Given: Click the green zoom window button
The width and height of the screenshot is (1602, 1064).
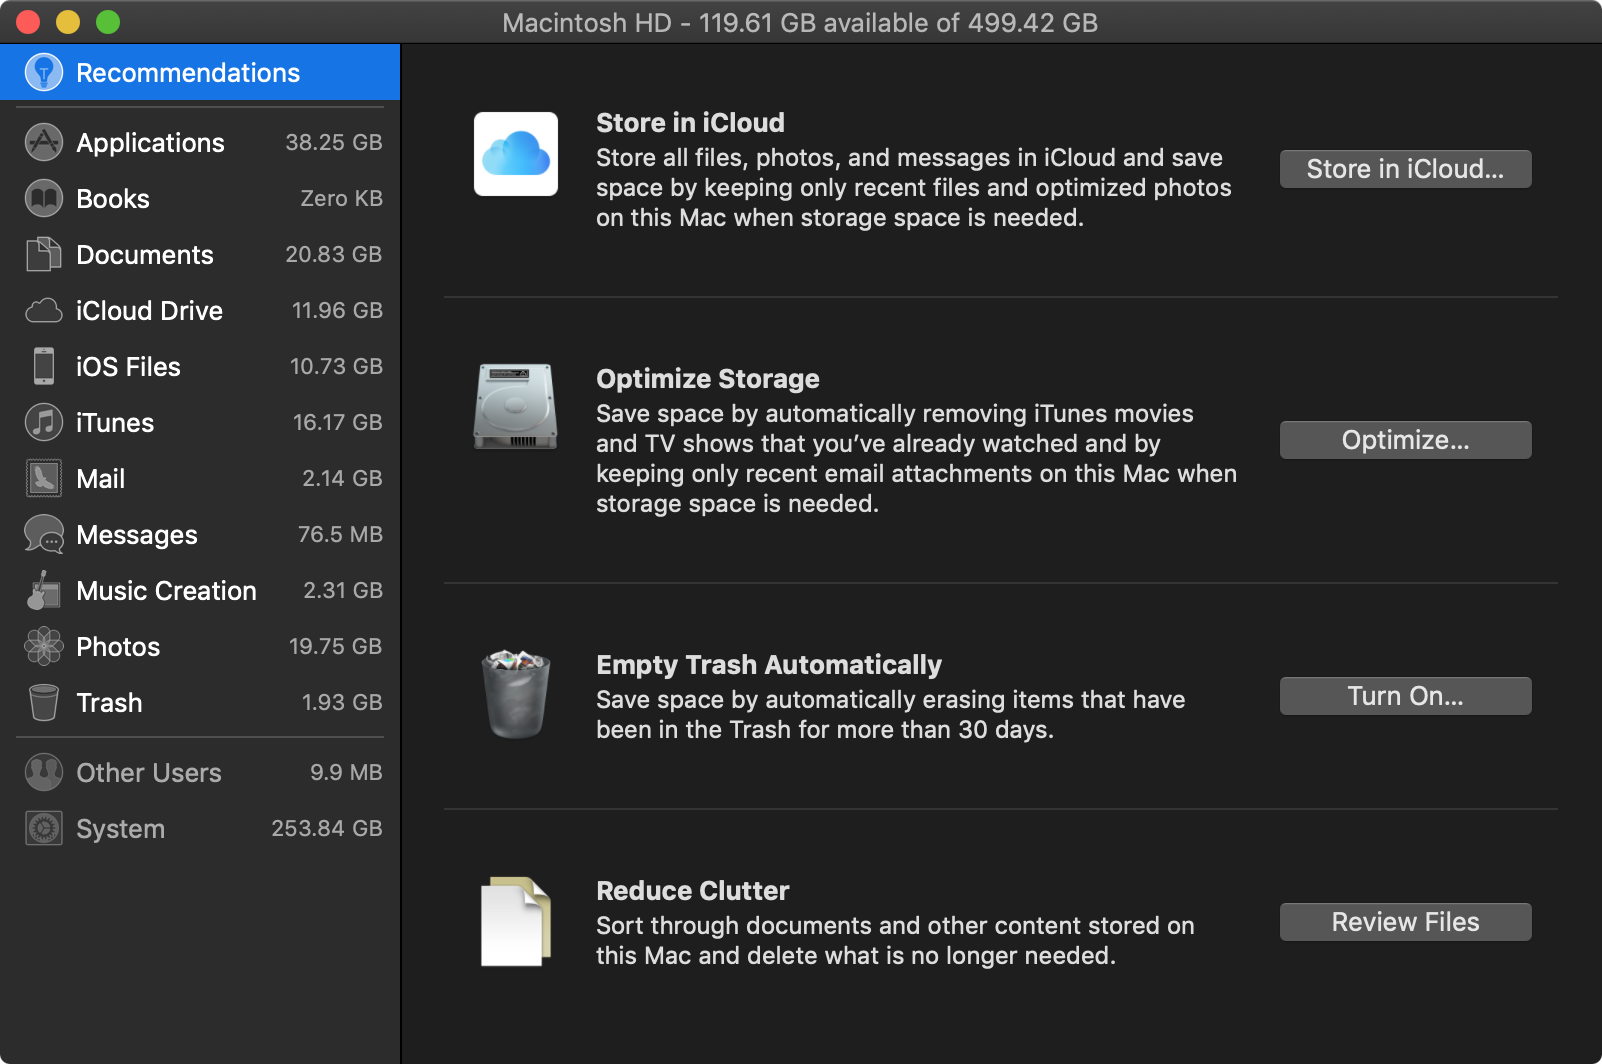Looking at the screenshot, I should 108,22.
